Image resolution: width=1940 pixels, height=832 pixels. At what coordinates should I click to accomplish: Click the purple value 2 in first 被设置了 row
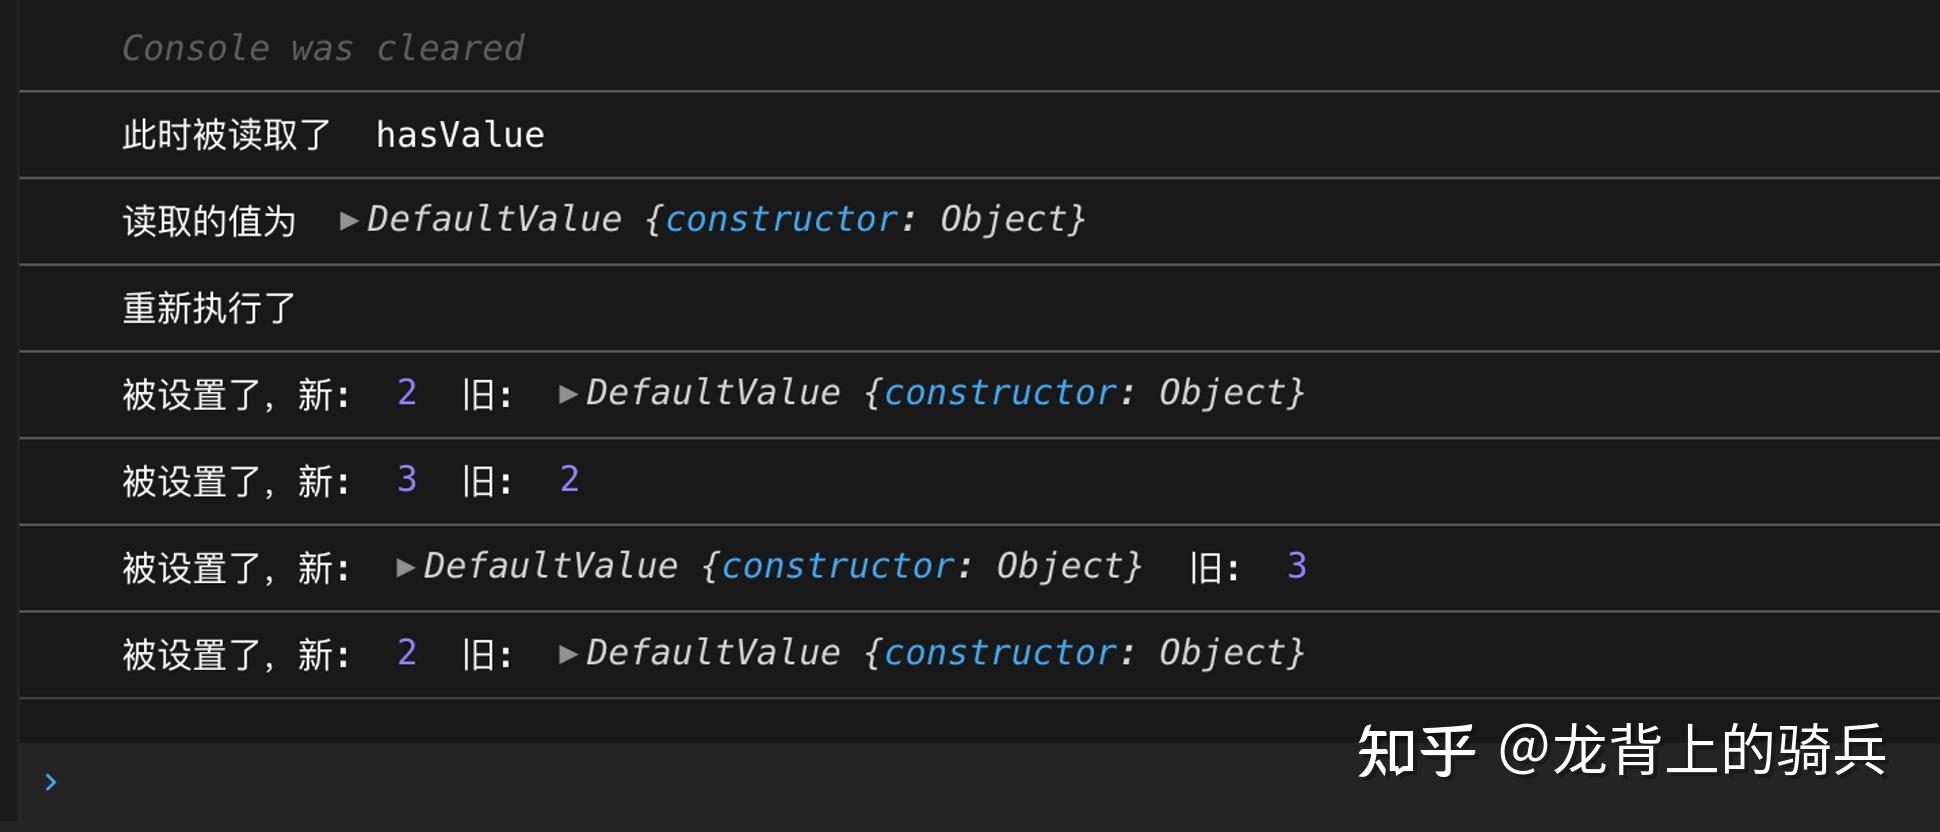405,393
